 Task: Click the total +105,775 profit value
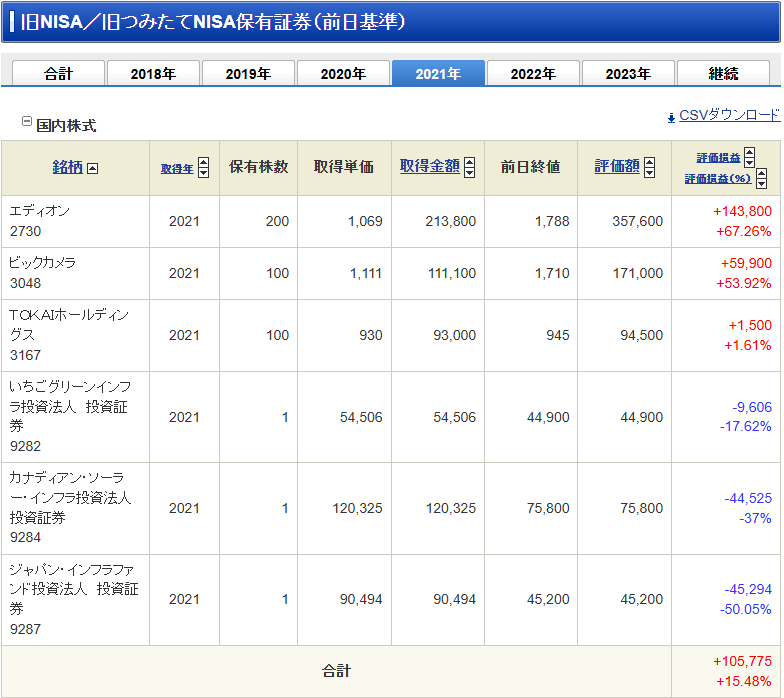click(742, 661)
